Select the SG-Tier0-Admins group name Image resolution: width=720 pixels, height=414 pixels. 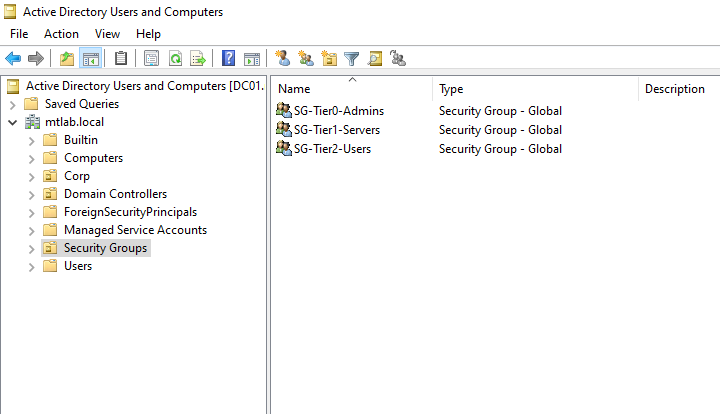click(339, 111)
